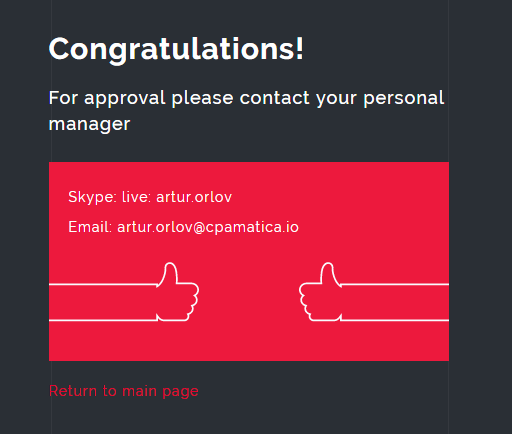Click the Skype: label text
Image resolution: width=512 pixels, height=434 pixels.
[92, 197]
